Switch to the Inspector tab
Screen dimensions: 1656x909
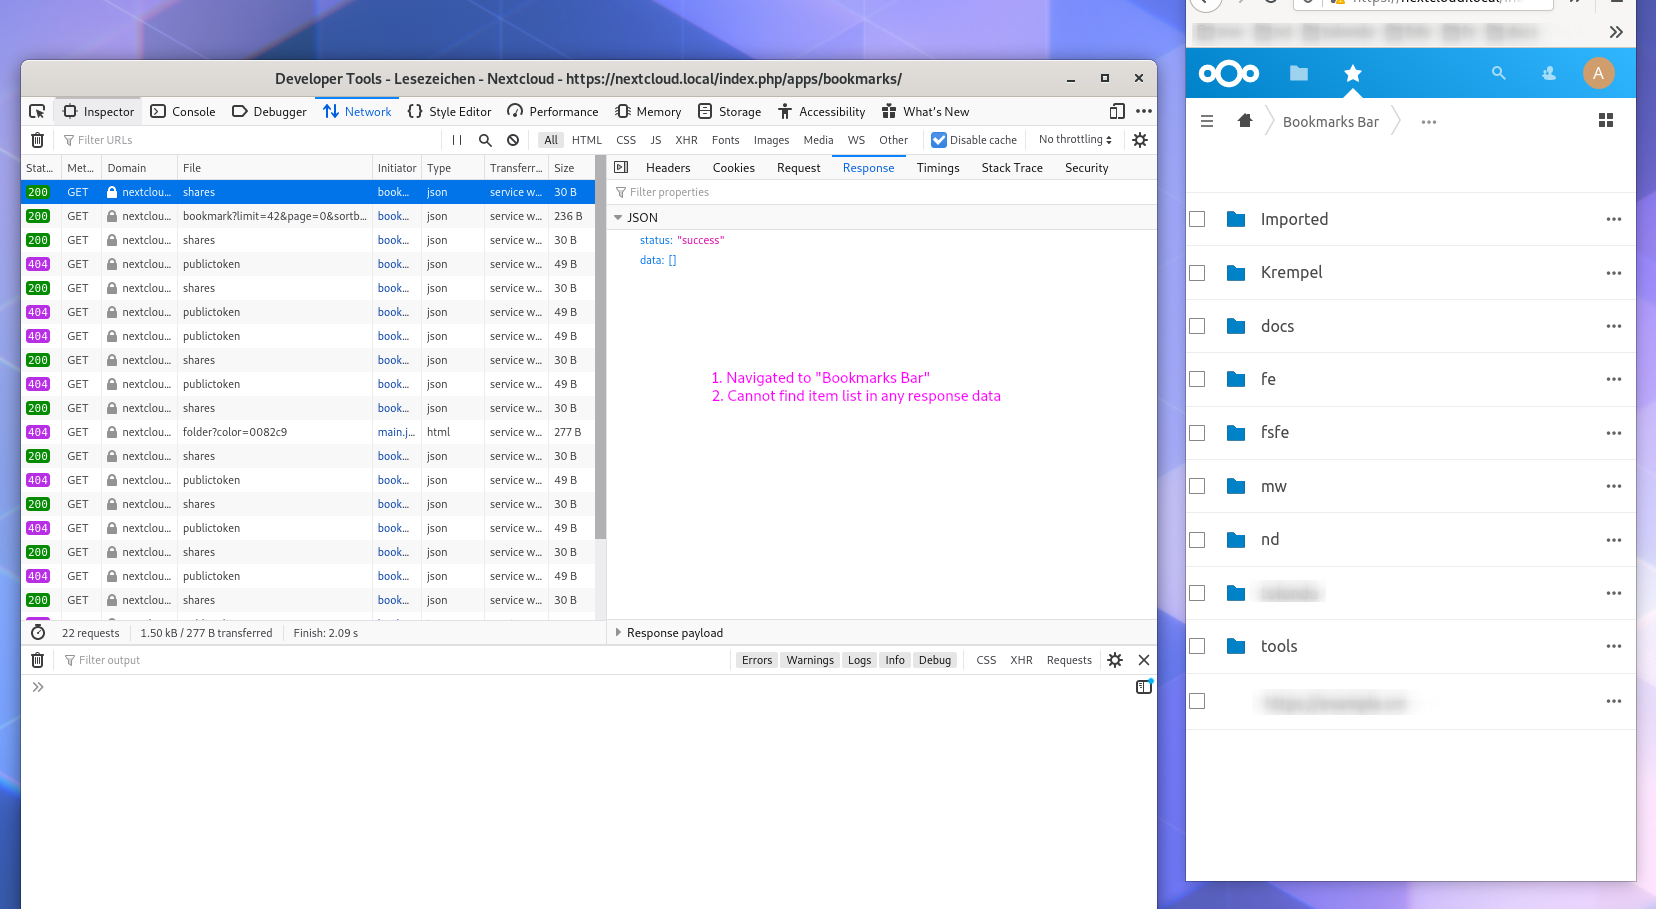click(98, 111)
